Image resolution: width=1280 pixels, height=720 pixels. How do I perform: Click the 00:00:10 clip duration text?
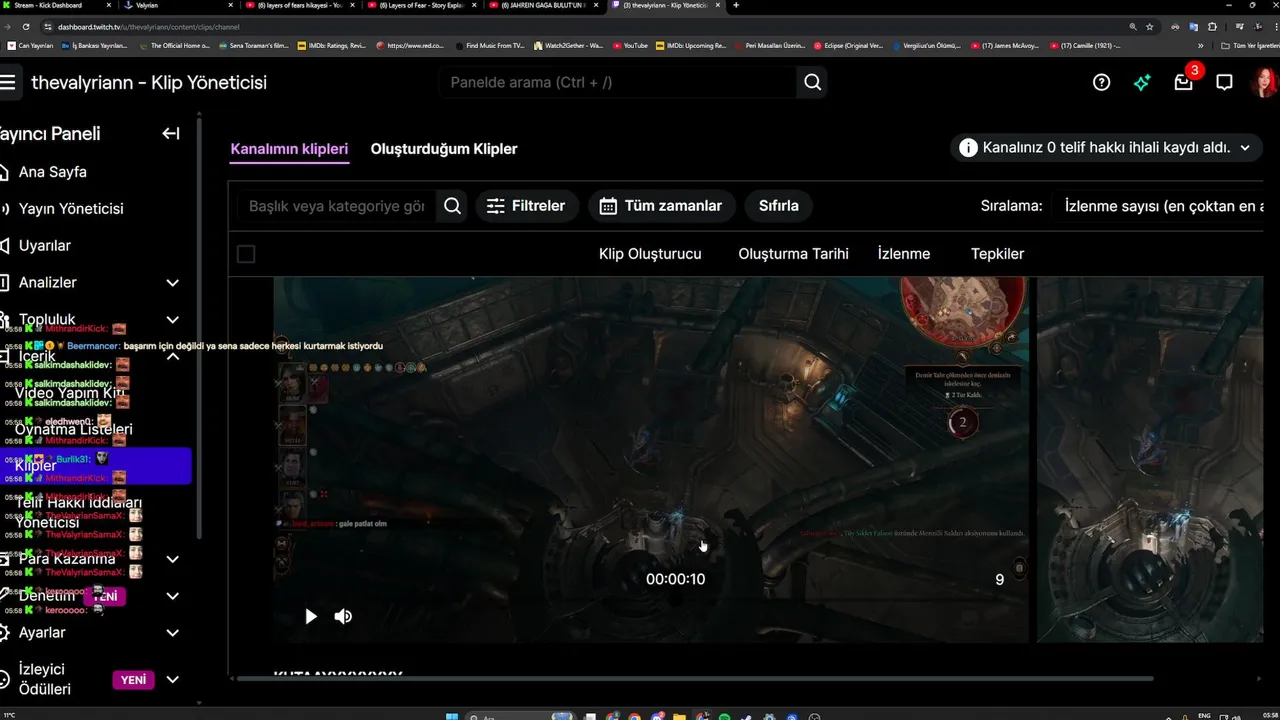click(675, 579)
